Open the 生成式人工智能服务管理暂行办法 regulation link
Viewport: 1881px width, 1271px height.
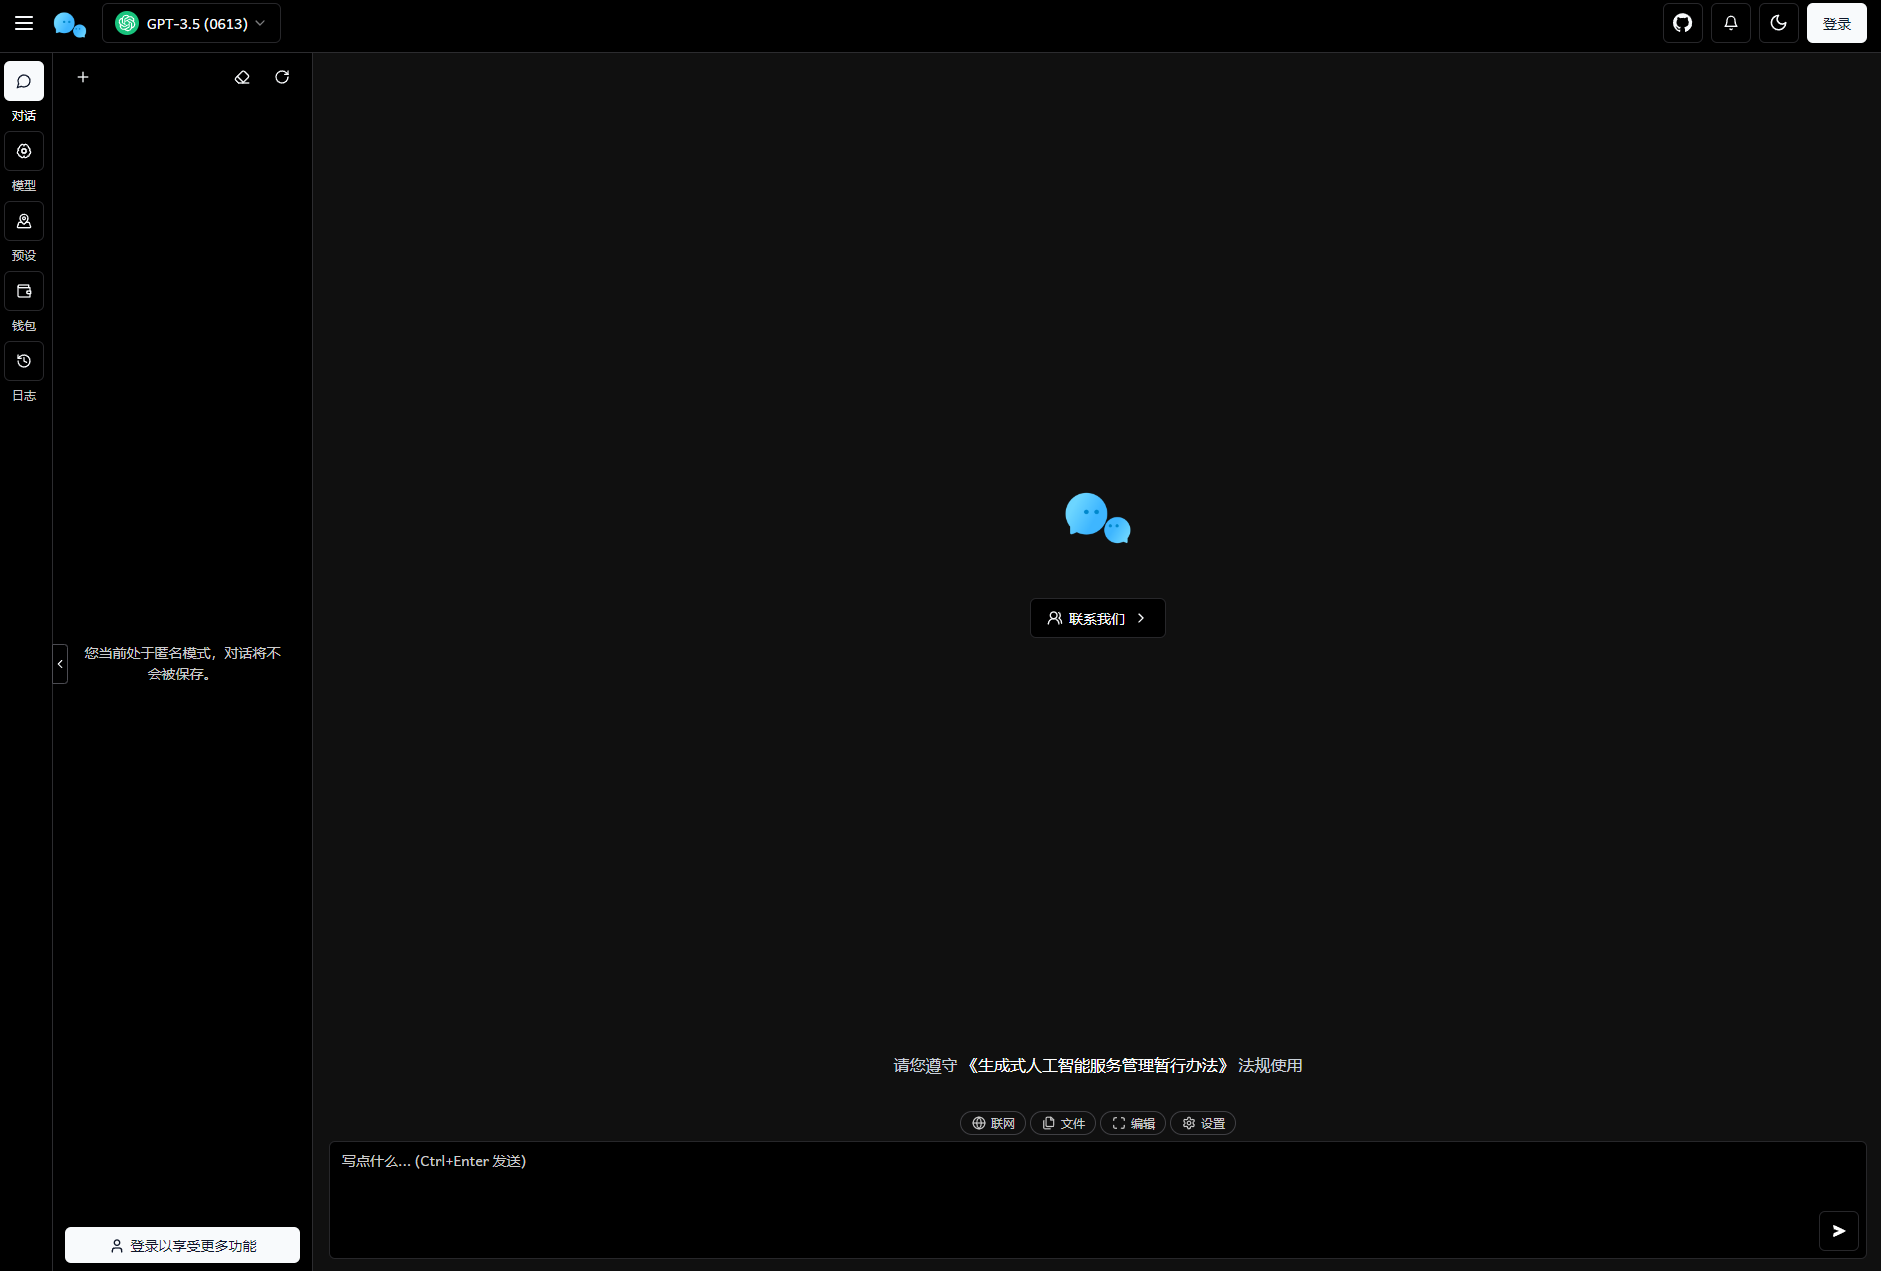click(1099, 1065)
